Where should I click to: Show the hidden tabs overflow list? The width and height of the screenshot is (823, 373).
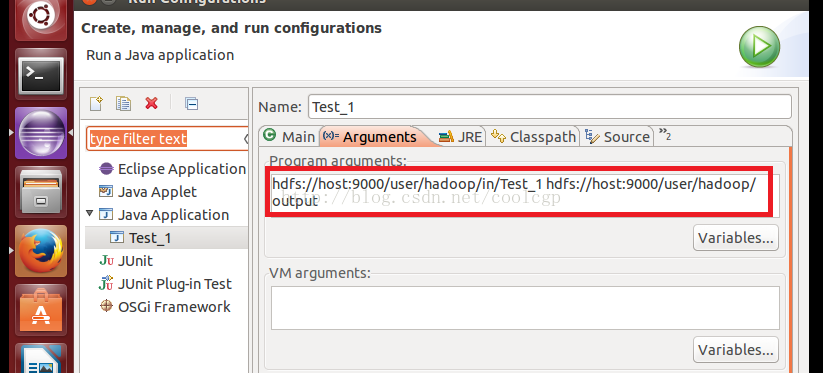click(x=665, y=135)
